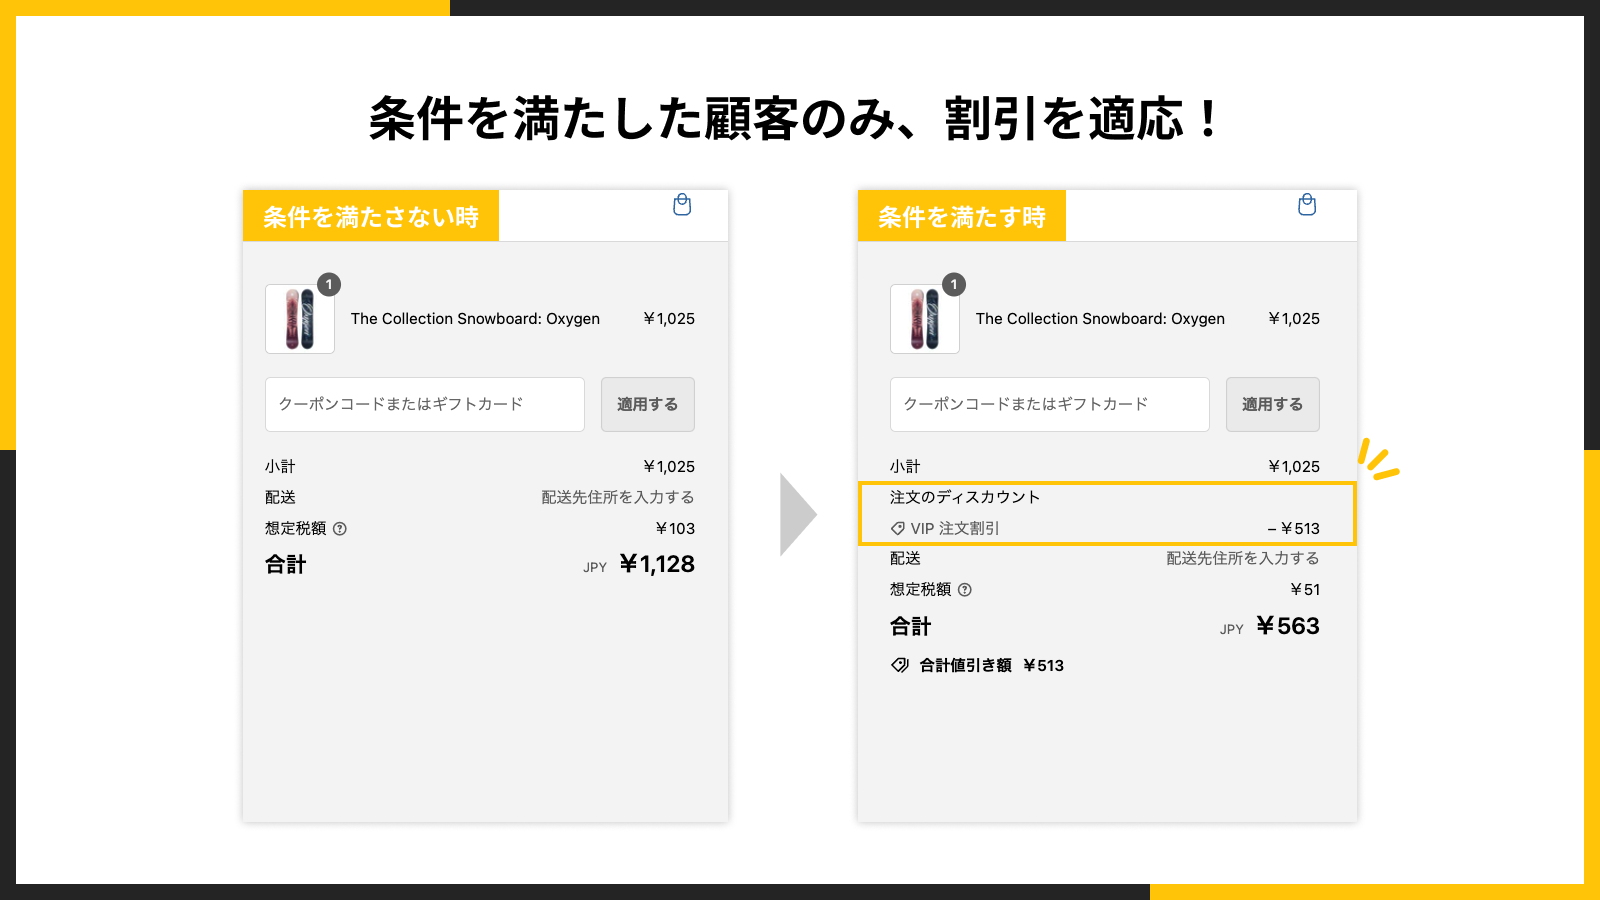Open the 想定税額 help icon in the right cart
1600x900 pixels.
click(966, 589)
